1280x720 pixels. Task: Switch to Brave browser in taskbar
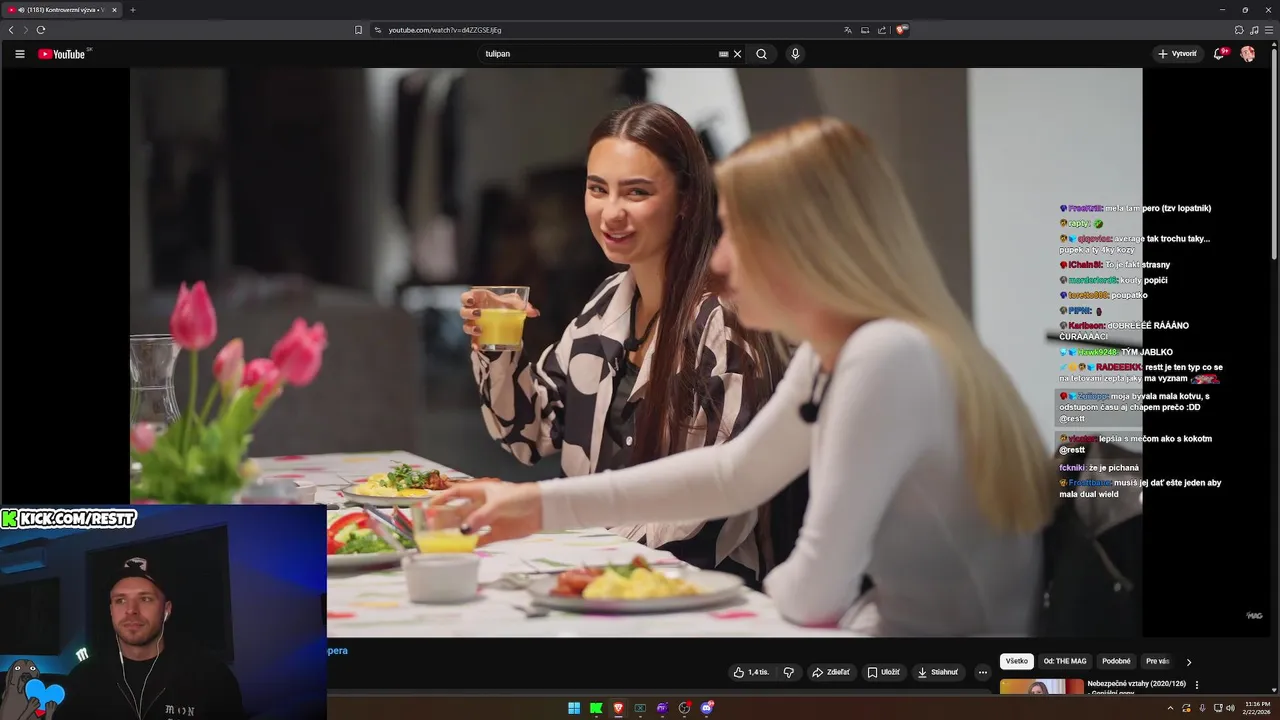pos(618,708)
